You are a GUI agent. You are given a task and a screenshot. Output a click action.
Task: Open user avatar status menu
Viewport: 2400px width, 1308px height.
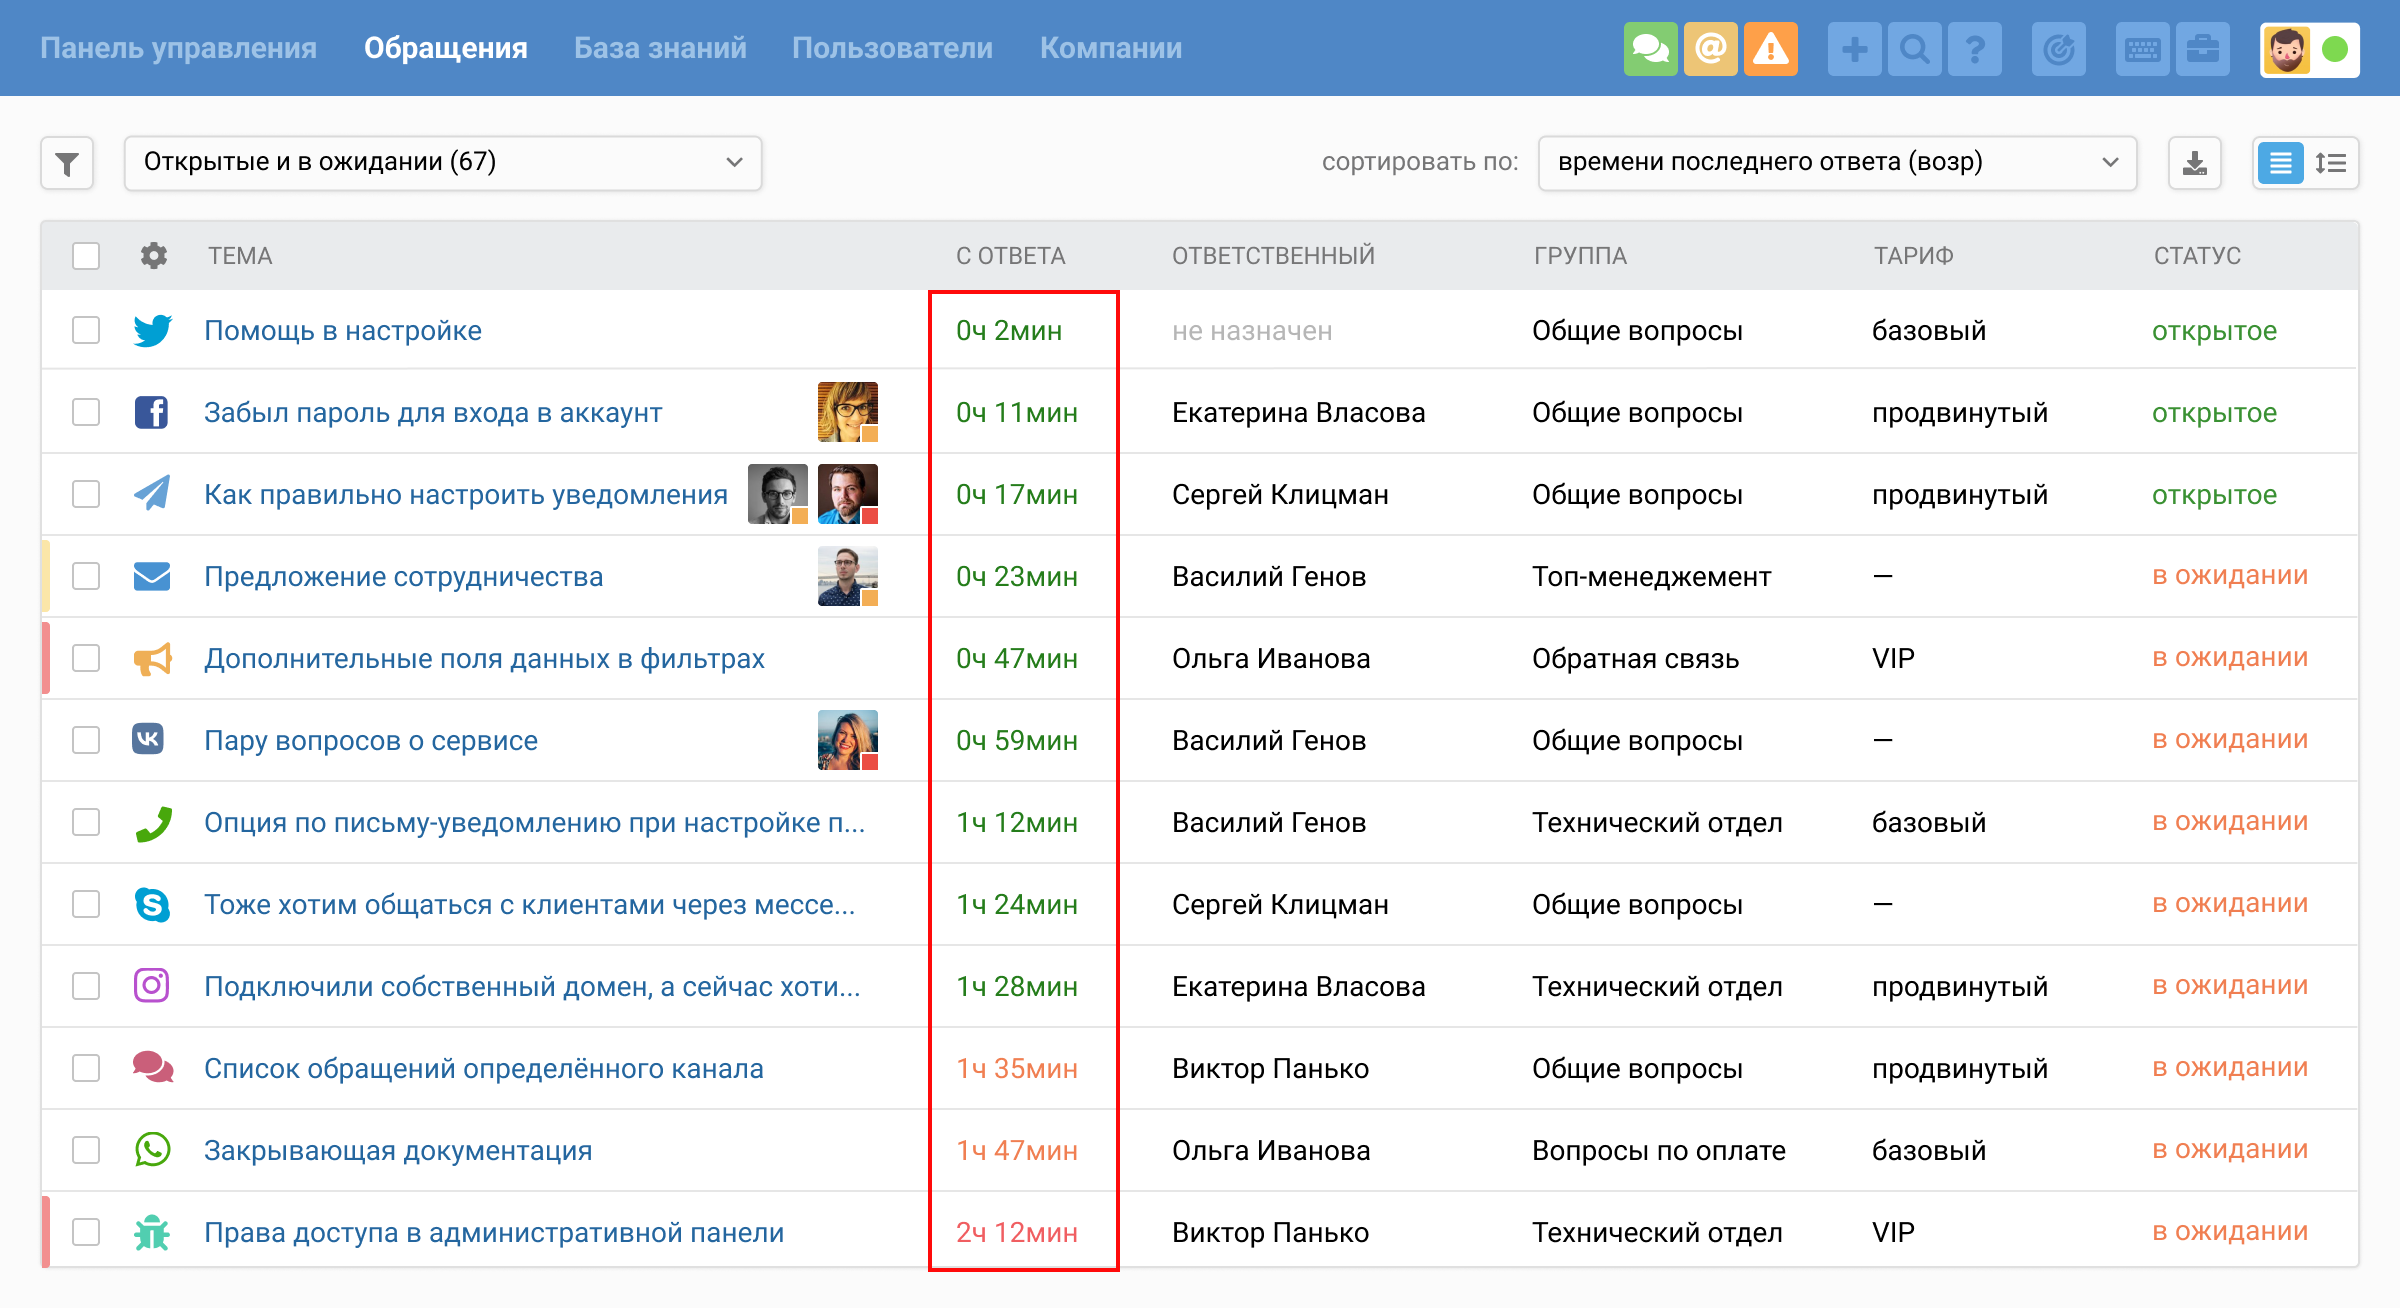point(2309,49)
